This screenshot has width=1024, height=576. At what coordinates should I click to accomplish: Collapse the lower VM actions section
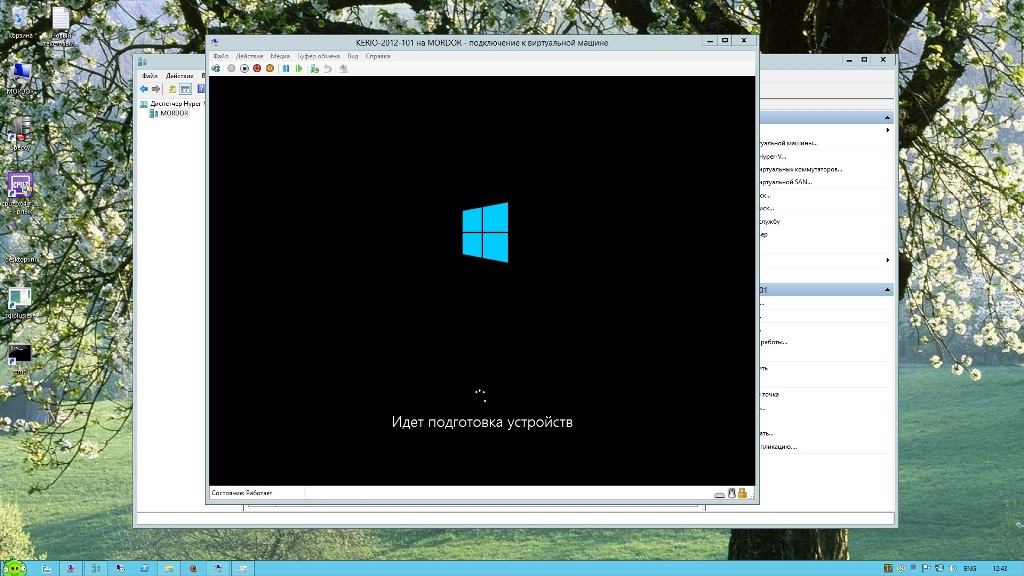[x=887, y=290]
